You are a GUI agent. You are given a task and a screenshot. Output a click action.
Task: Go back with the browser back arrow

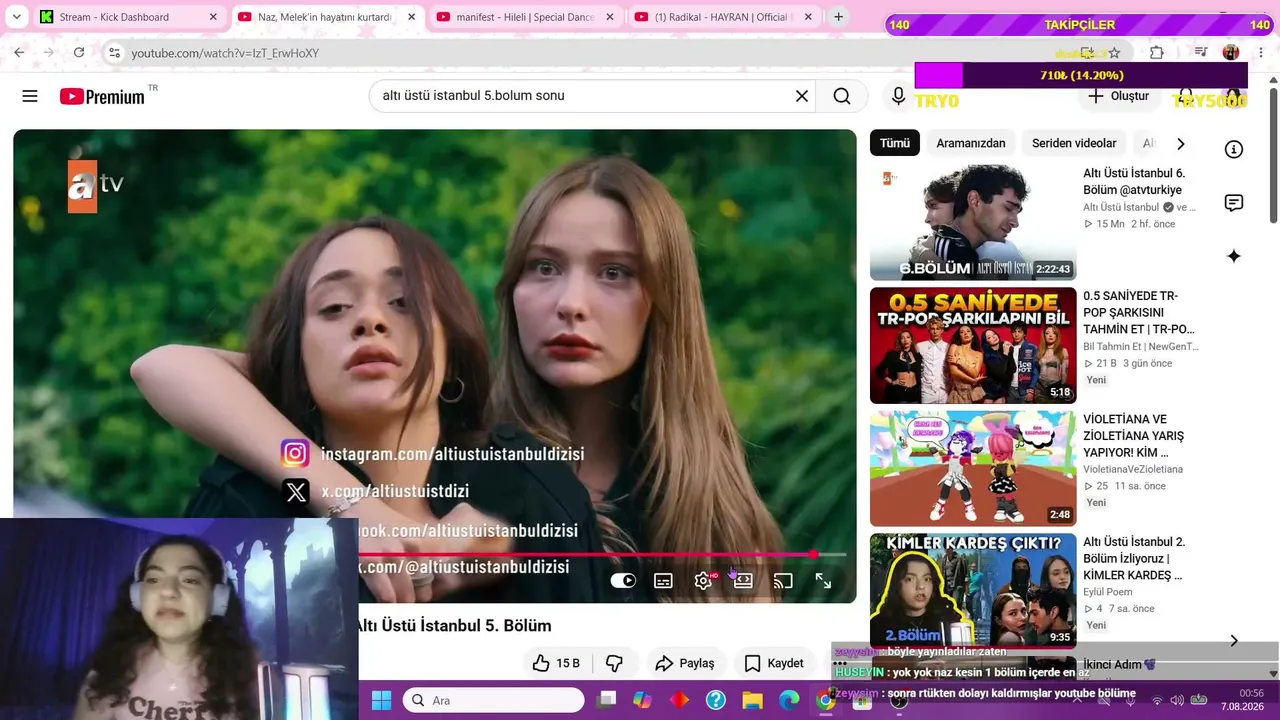click(x=19, y=53)
